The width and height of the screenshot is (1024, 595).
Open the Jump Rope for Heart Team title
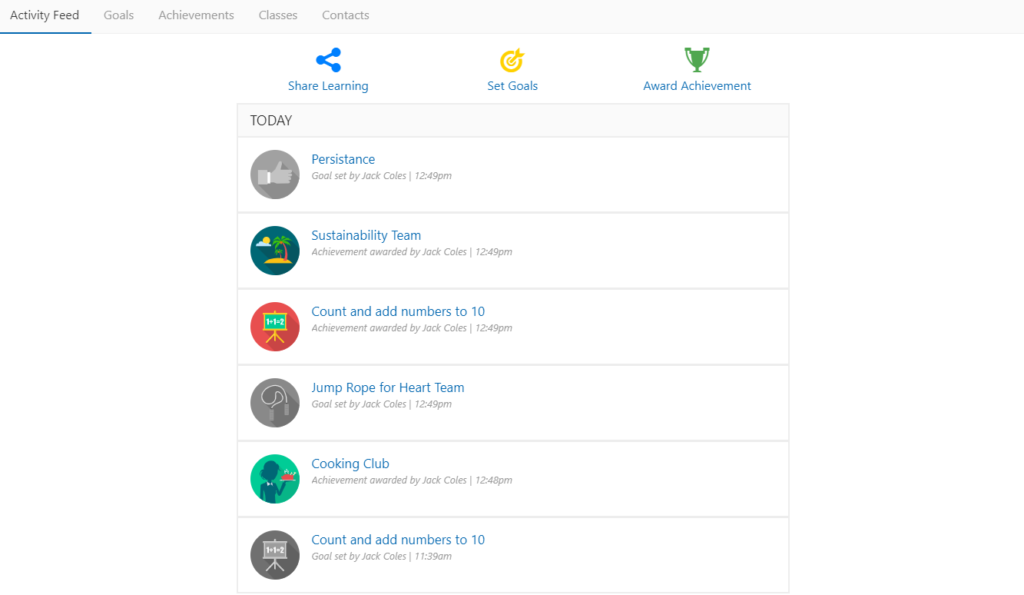[x=387, y=387]
